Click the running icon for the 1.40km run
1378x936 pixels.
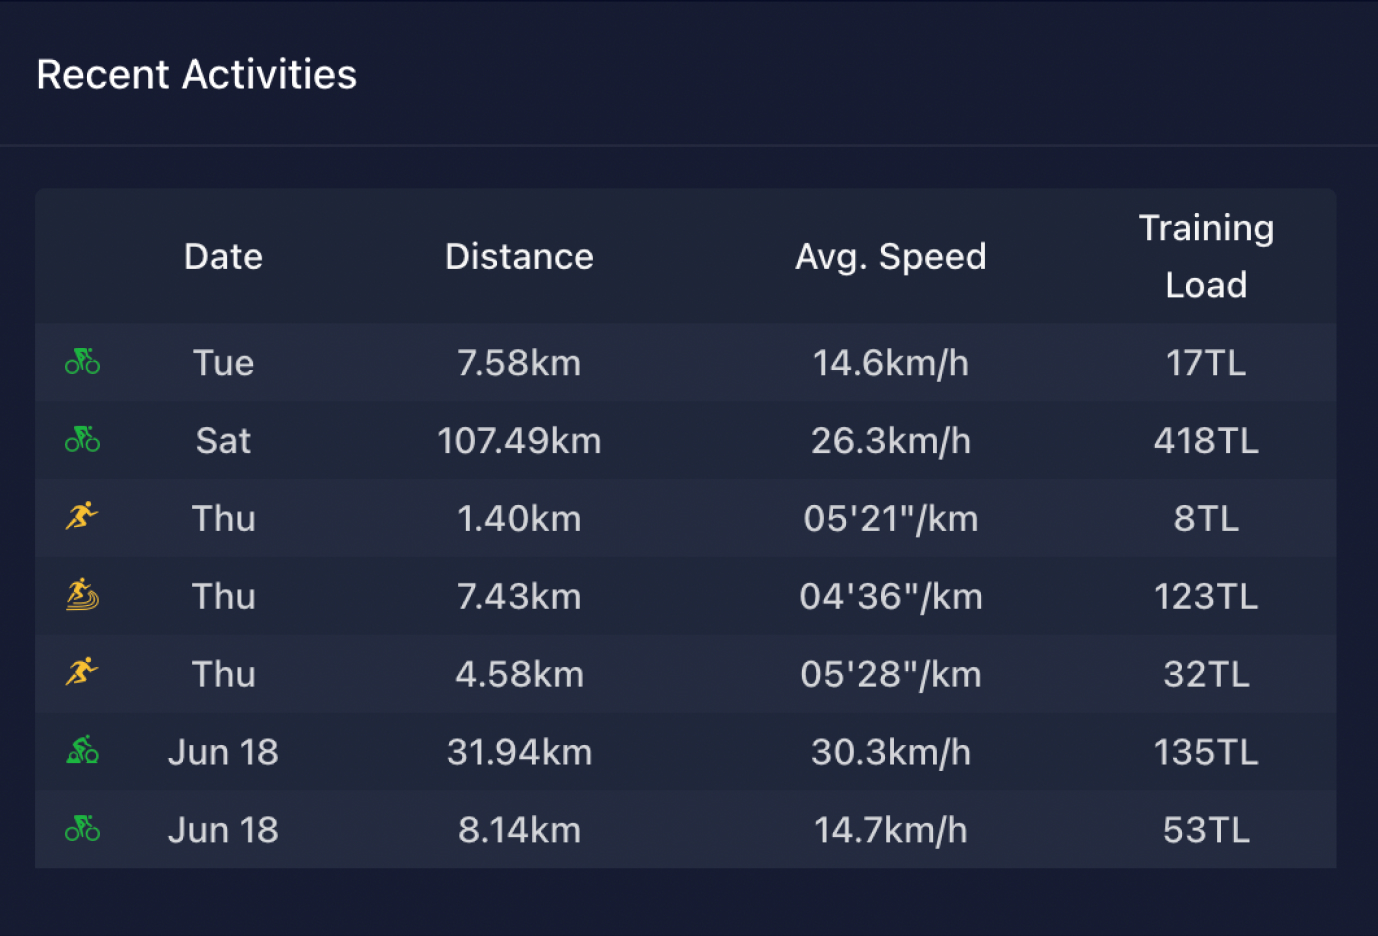[x=82, y=517]
